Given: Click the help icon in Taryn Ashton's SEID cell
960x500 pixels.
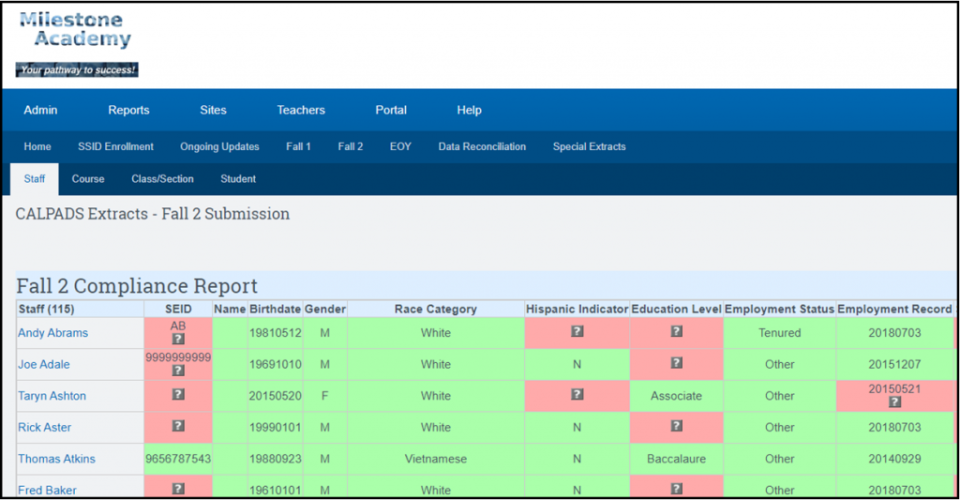Looking at the screenshot, I should coord(178,394).
